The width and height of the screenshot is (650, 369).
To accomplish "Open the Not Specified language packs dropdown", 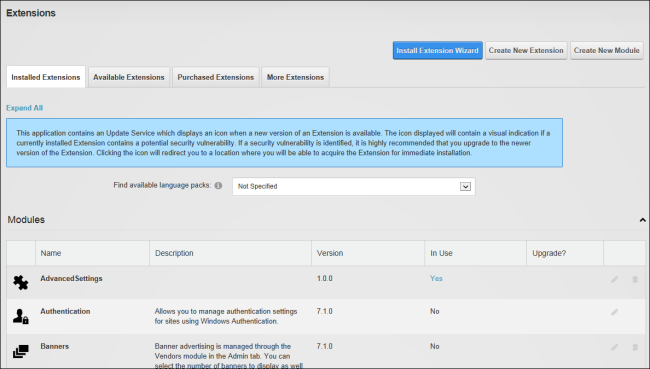I will 354,187.
